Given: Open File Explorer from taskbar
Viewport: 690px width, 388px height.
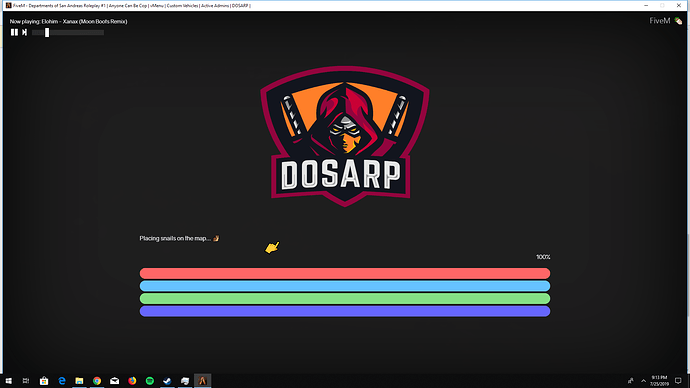Looking at the screenshot, I should (79, 381).
